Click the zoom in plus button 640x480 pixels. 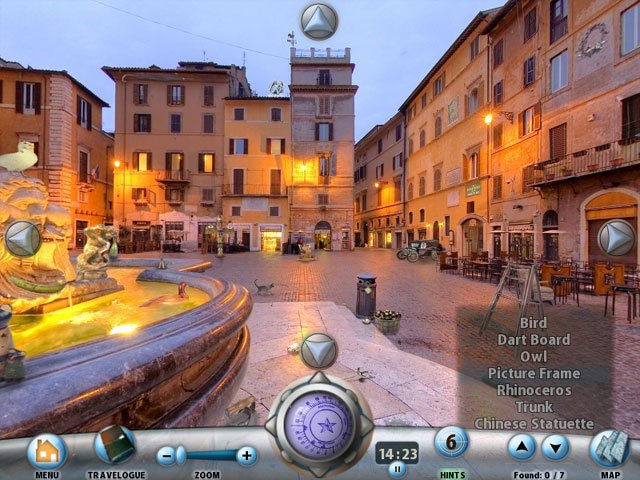(246, 456)
